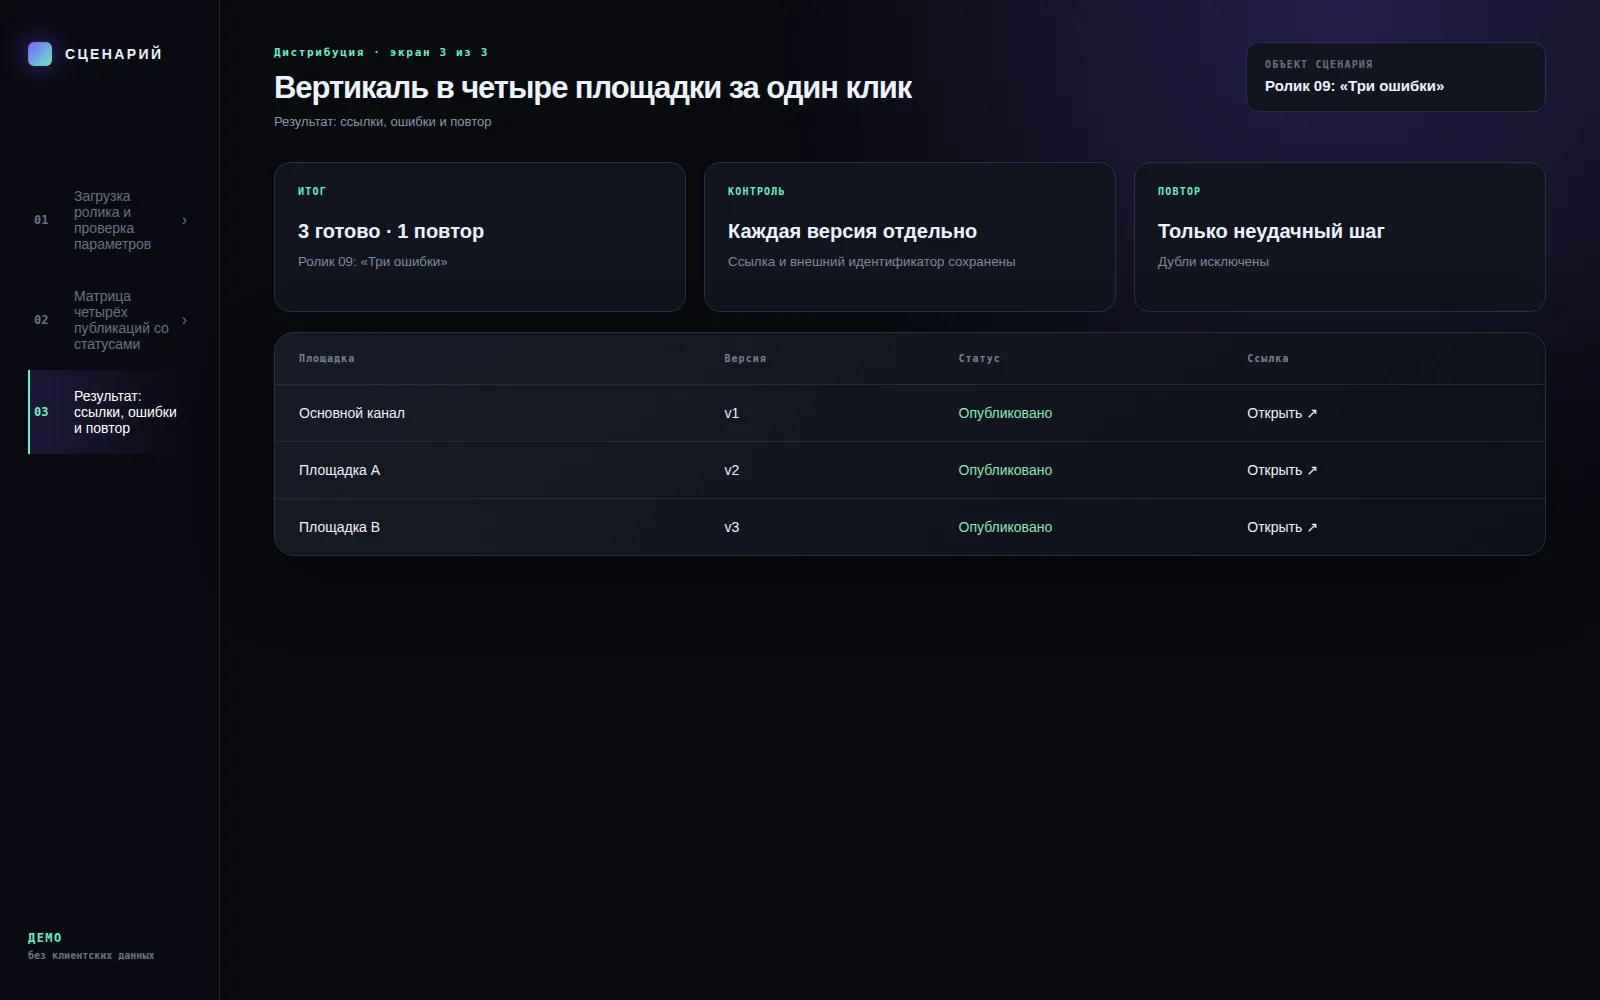This screenshot has width=1600, height=1000.
Task: Click "Ссылка и внешний идентификатор сохранены" text
Action: pos(872,262)
